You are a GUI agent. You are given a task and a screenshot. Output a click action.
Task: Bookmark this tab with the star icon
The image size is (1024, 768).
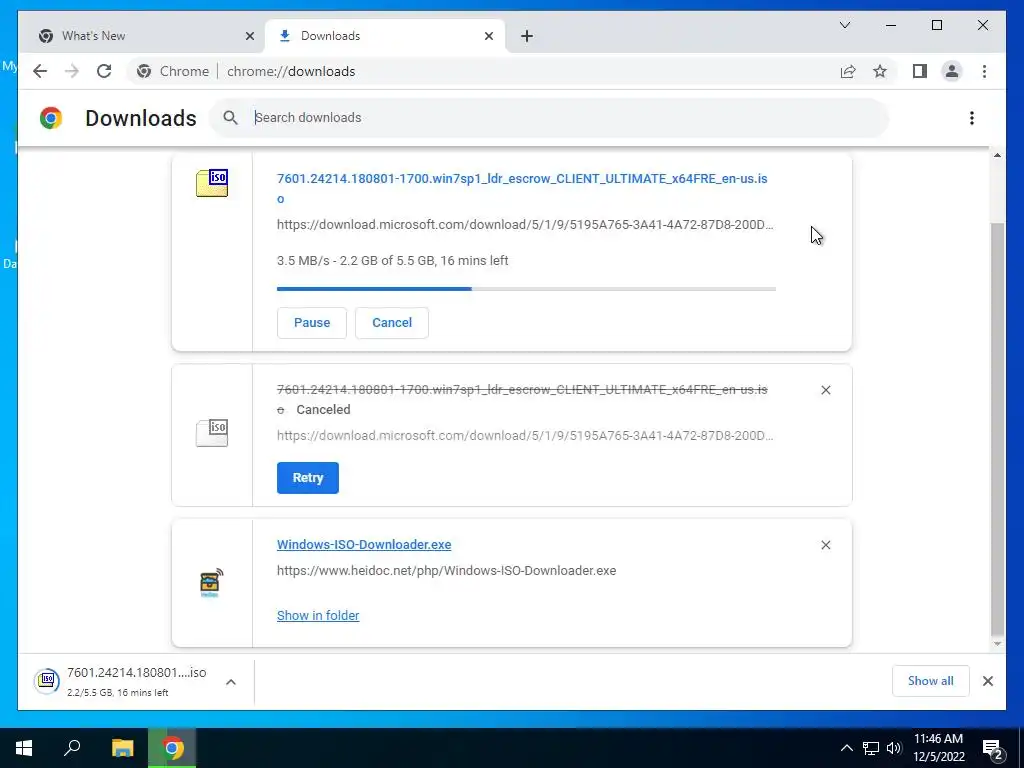880,71
